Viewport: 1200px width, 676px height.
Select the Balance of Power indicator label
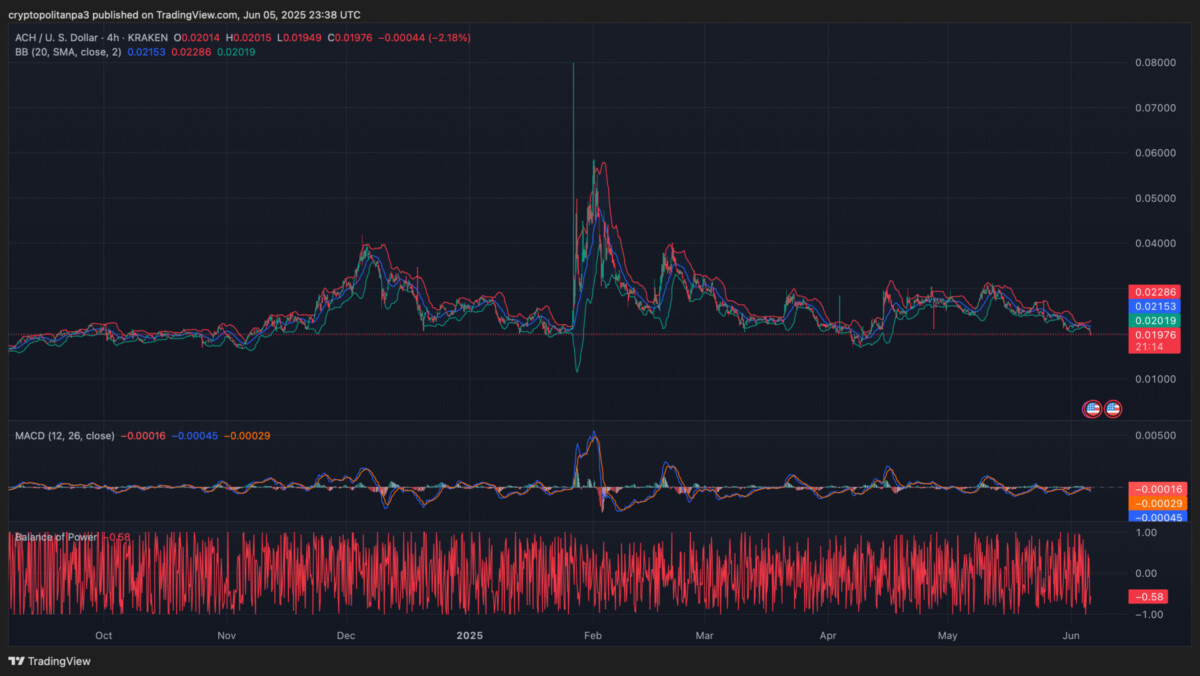point(57,537)
